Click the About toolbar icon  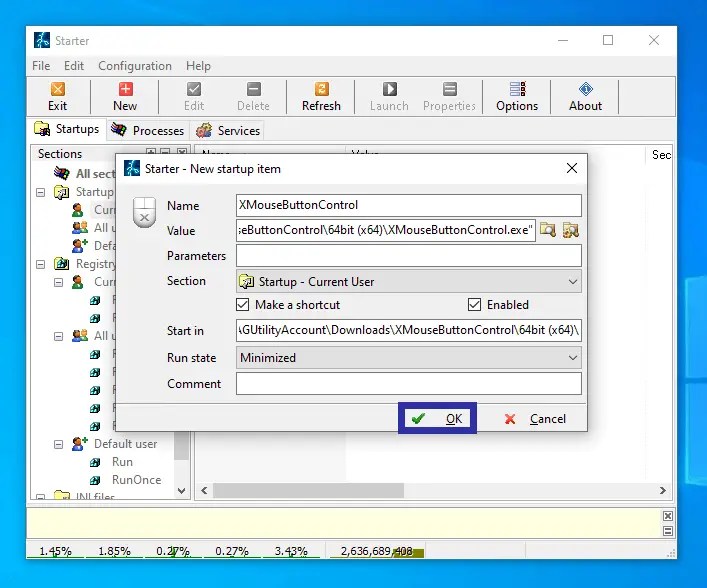coord(585,96)
